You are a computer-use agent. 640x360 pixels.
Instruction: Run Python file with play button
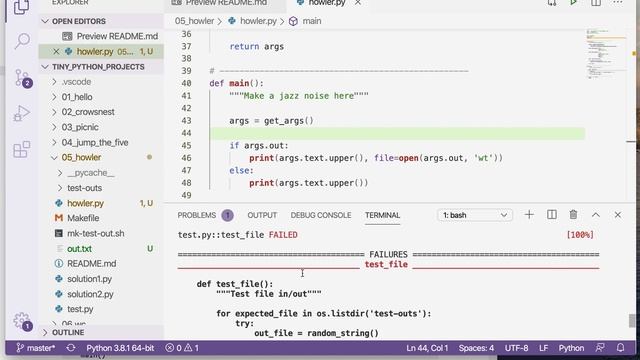pos(573,3)
